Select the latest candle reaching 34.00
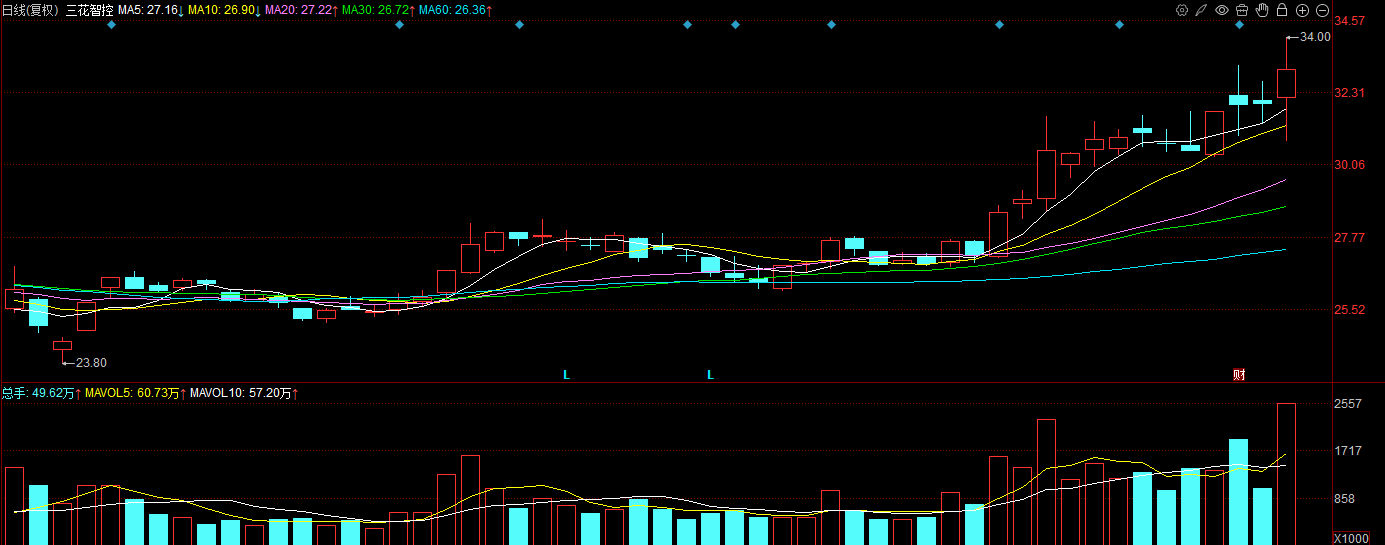Image resolution: width=1385 pixels, height=545 pixels. (x=1287, y=84)
